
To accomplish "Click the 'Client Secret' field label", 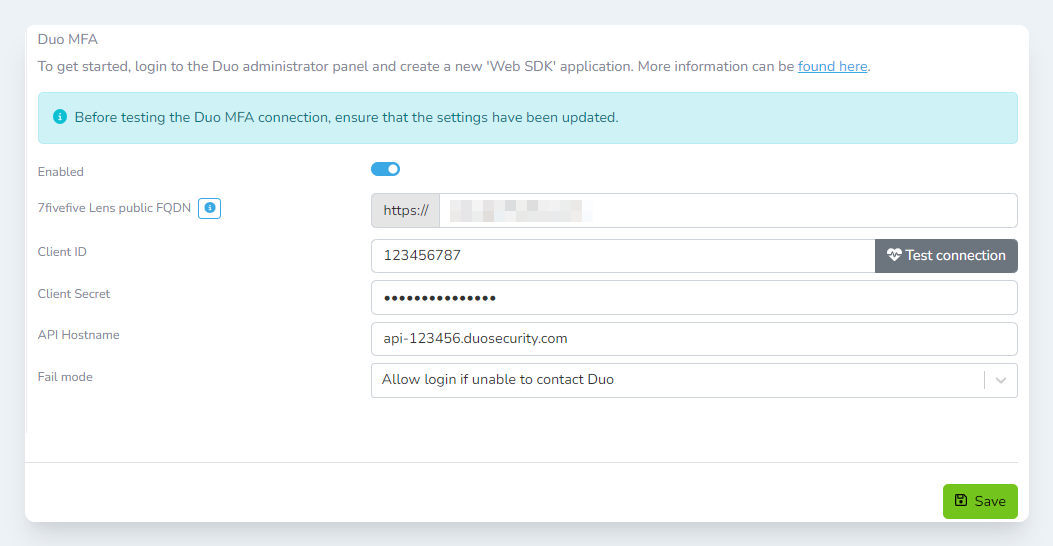I will [74, 294].
